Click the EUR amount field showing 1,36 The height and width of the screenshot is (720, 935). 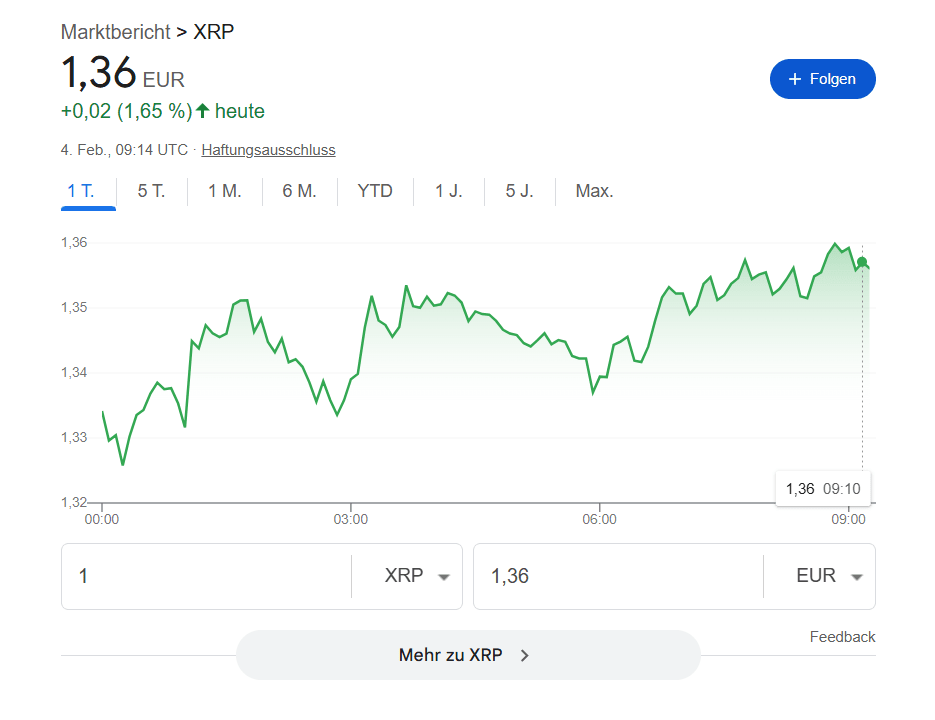tap(618, 576)
